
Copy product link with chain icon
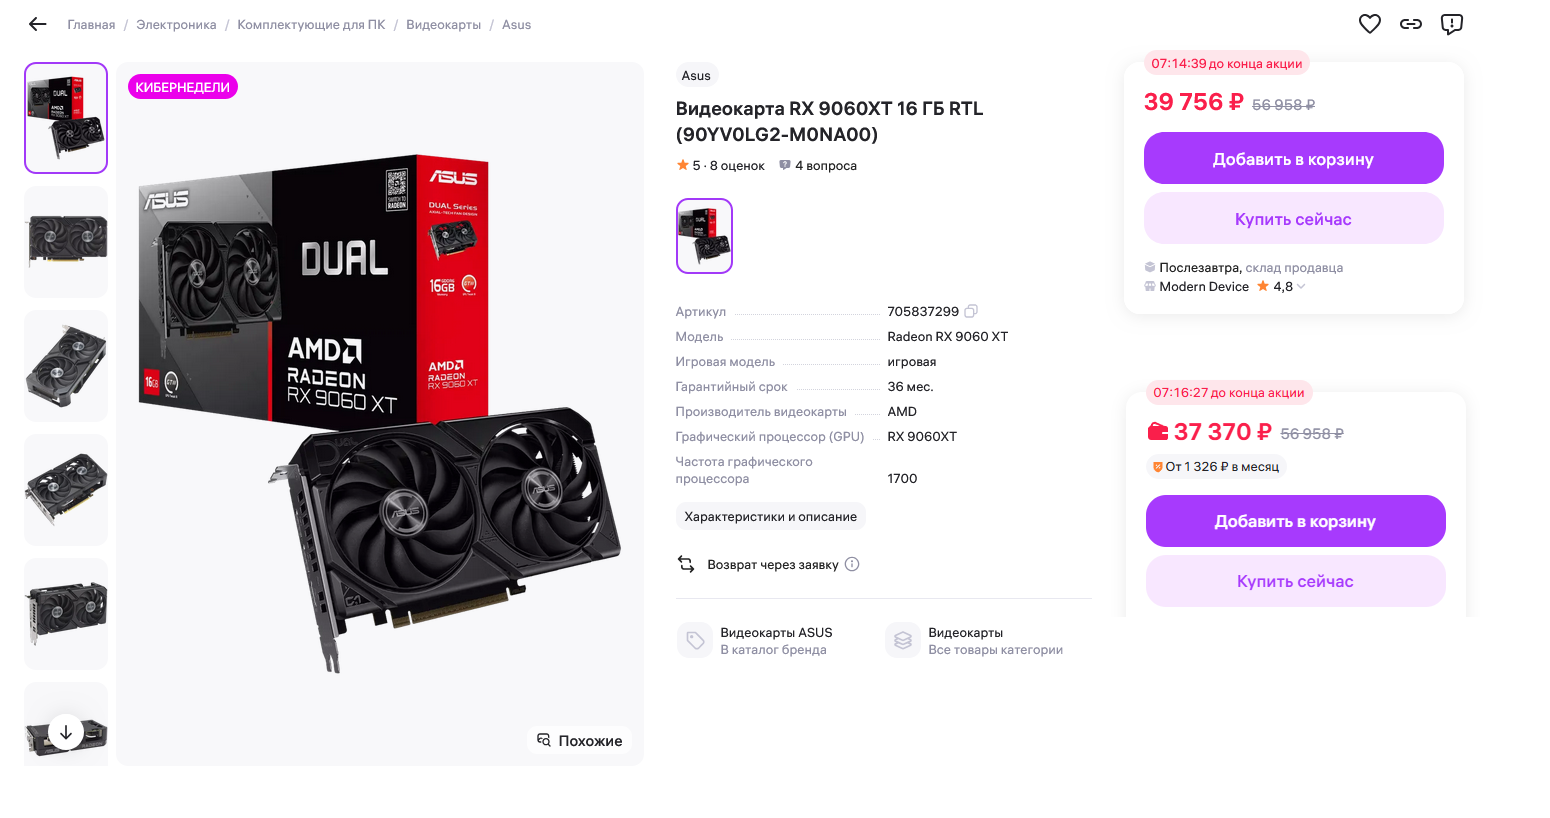point(1411,24)
